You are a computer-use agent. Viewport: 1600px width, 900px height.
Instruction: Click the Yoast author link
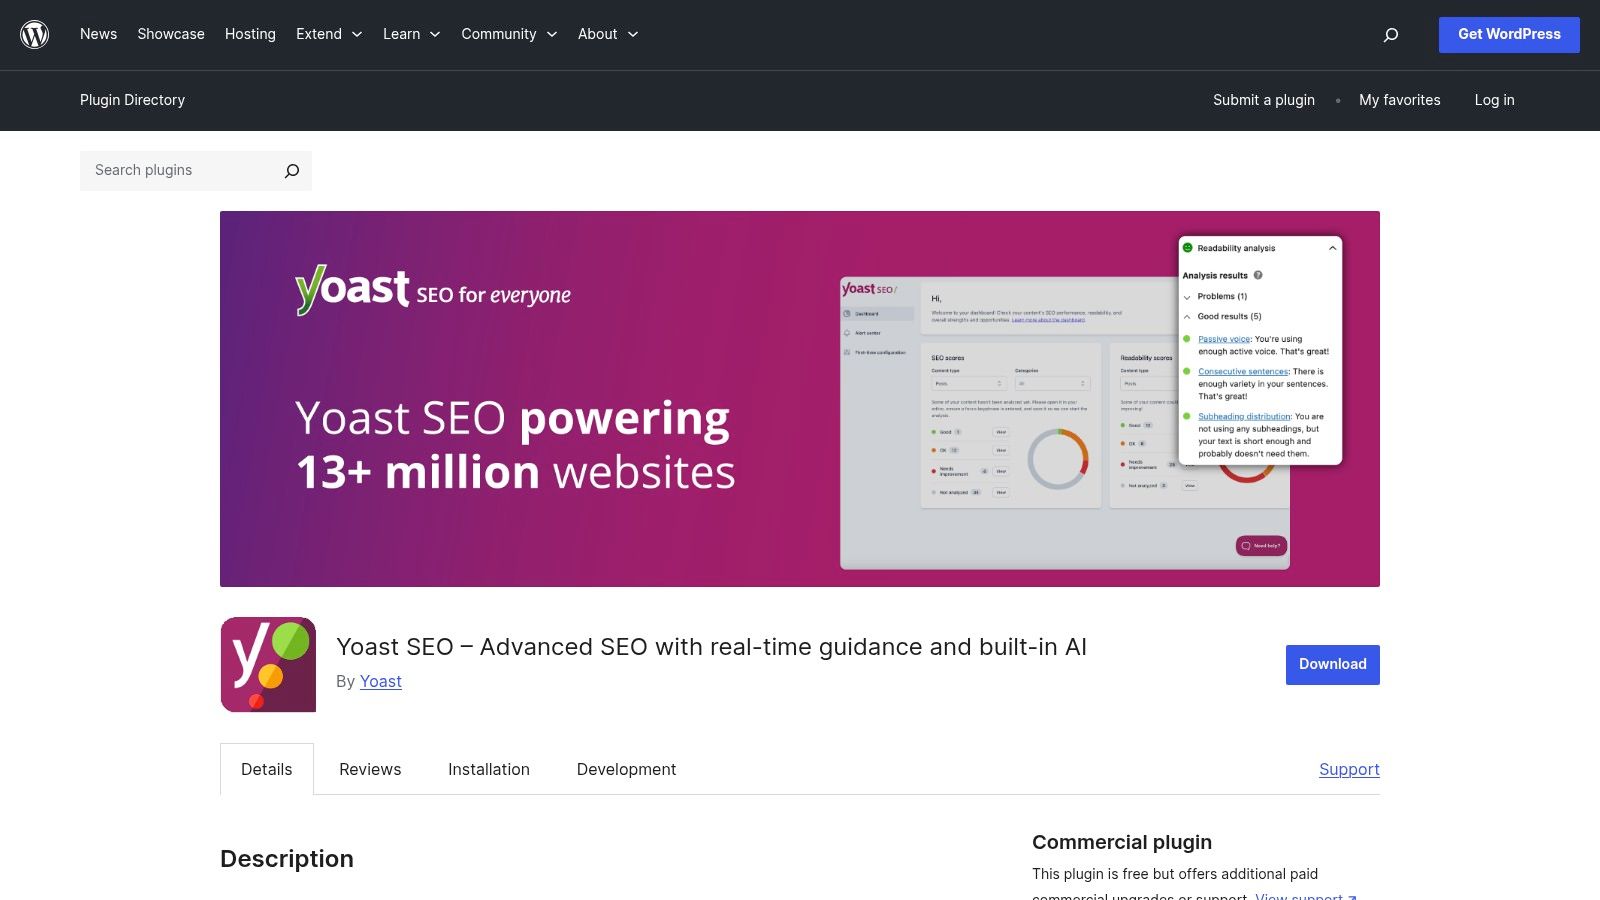(380, 681)
